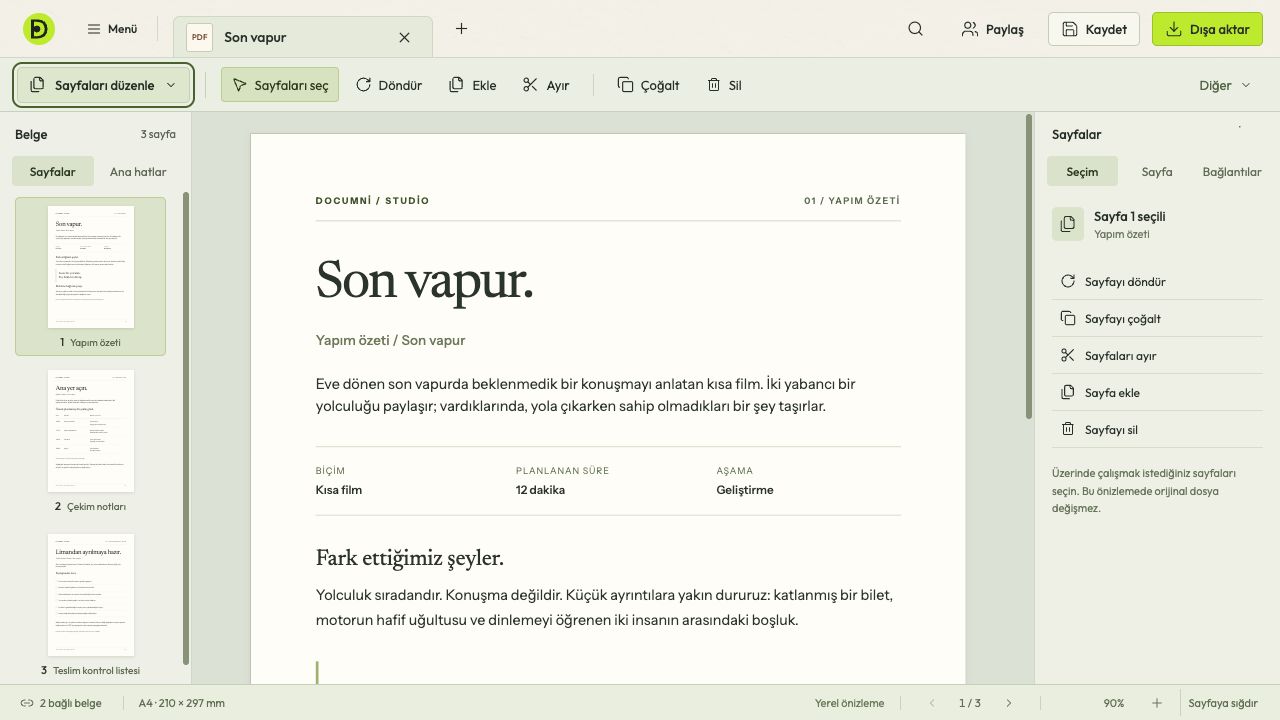Switch to the Seçim tab

1082,171
